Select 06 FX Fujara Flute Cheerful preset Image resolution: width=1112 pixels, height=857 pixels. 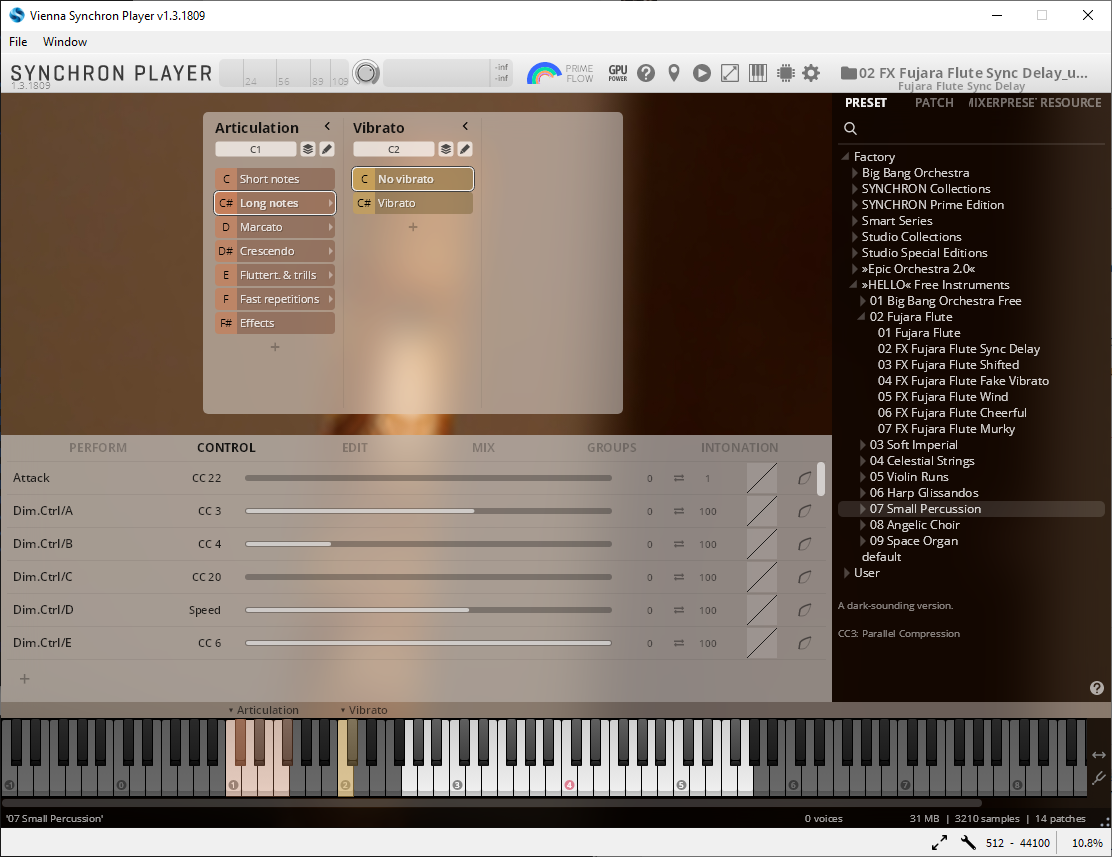click(x=952, y=413)
